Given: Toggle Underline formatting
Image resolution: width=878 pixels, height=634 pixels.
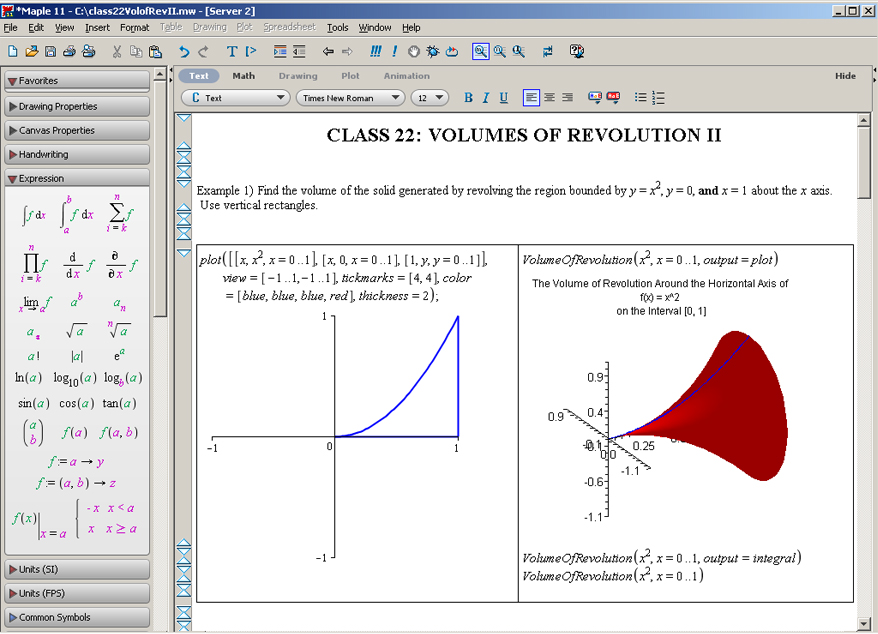Looking at the screenshot, I should [503, 98].
